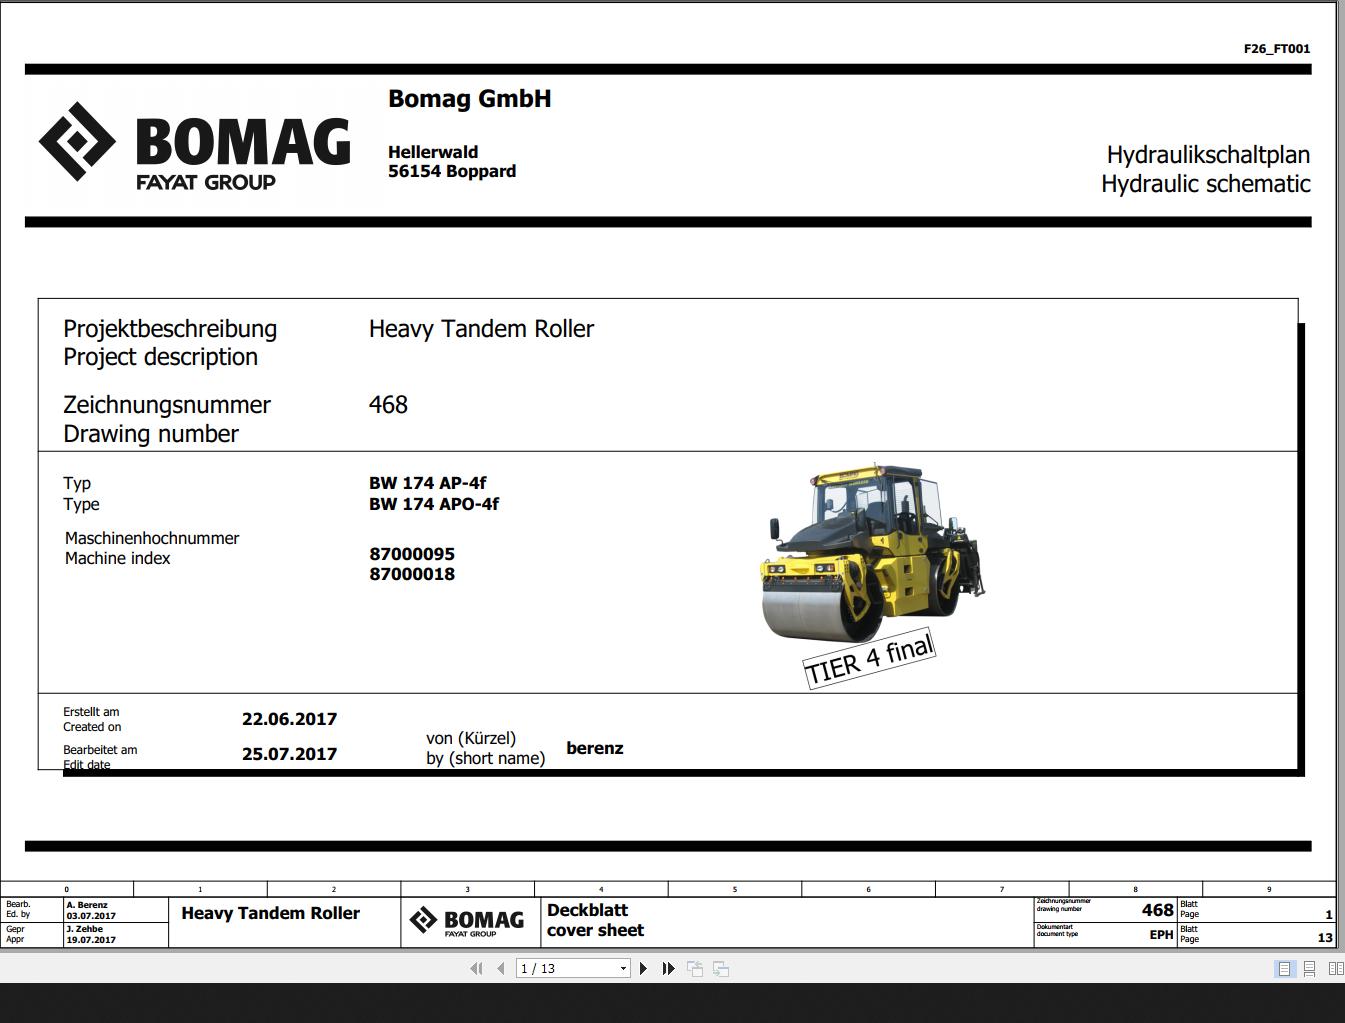Screen dimensions: 1345x1023
Task: Click machine index 87000095
Action: click(x=412, y=554)
